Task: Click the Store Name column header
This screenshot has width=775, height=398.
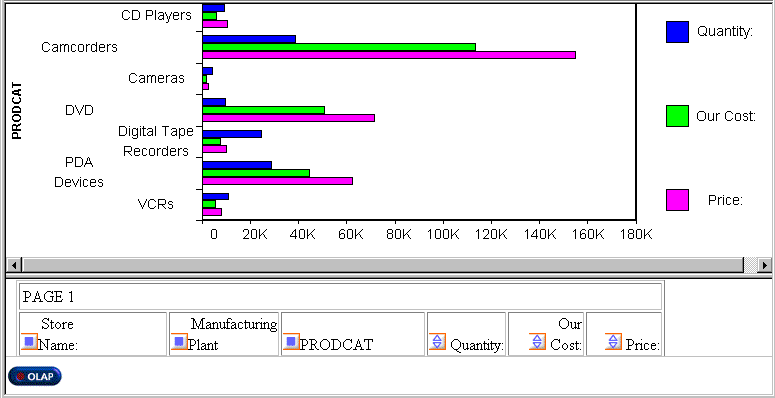Action: point(93,334)
